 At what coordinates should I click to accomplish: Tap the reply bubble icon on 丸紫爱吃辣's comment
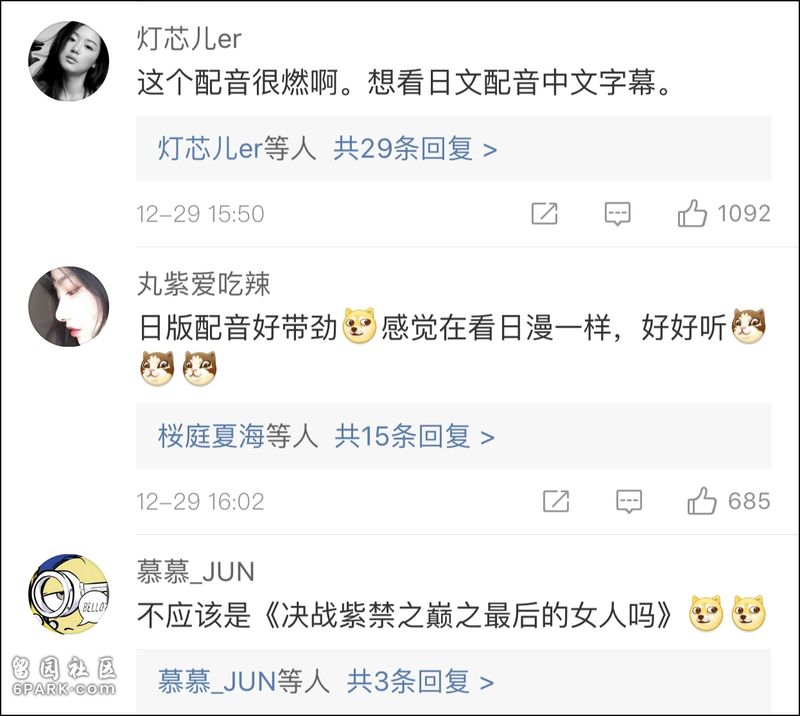click(629, 502)
